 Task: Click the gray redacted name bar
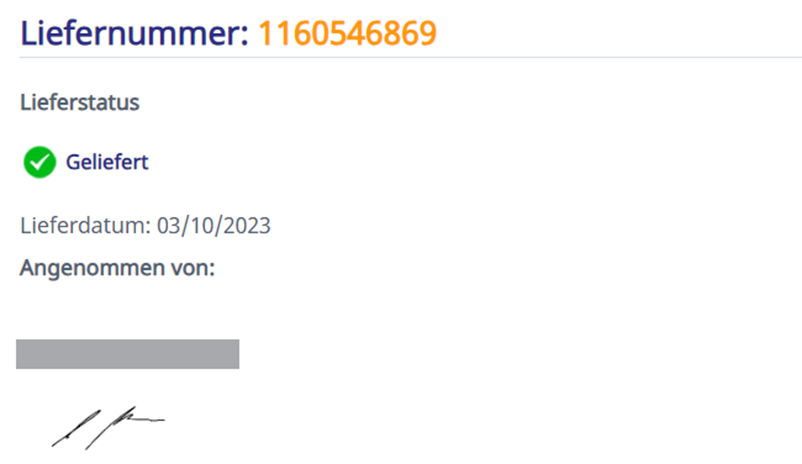[x=127, y=354]
